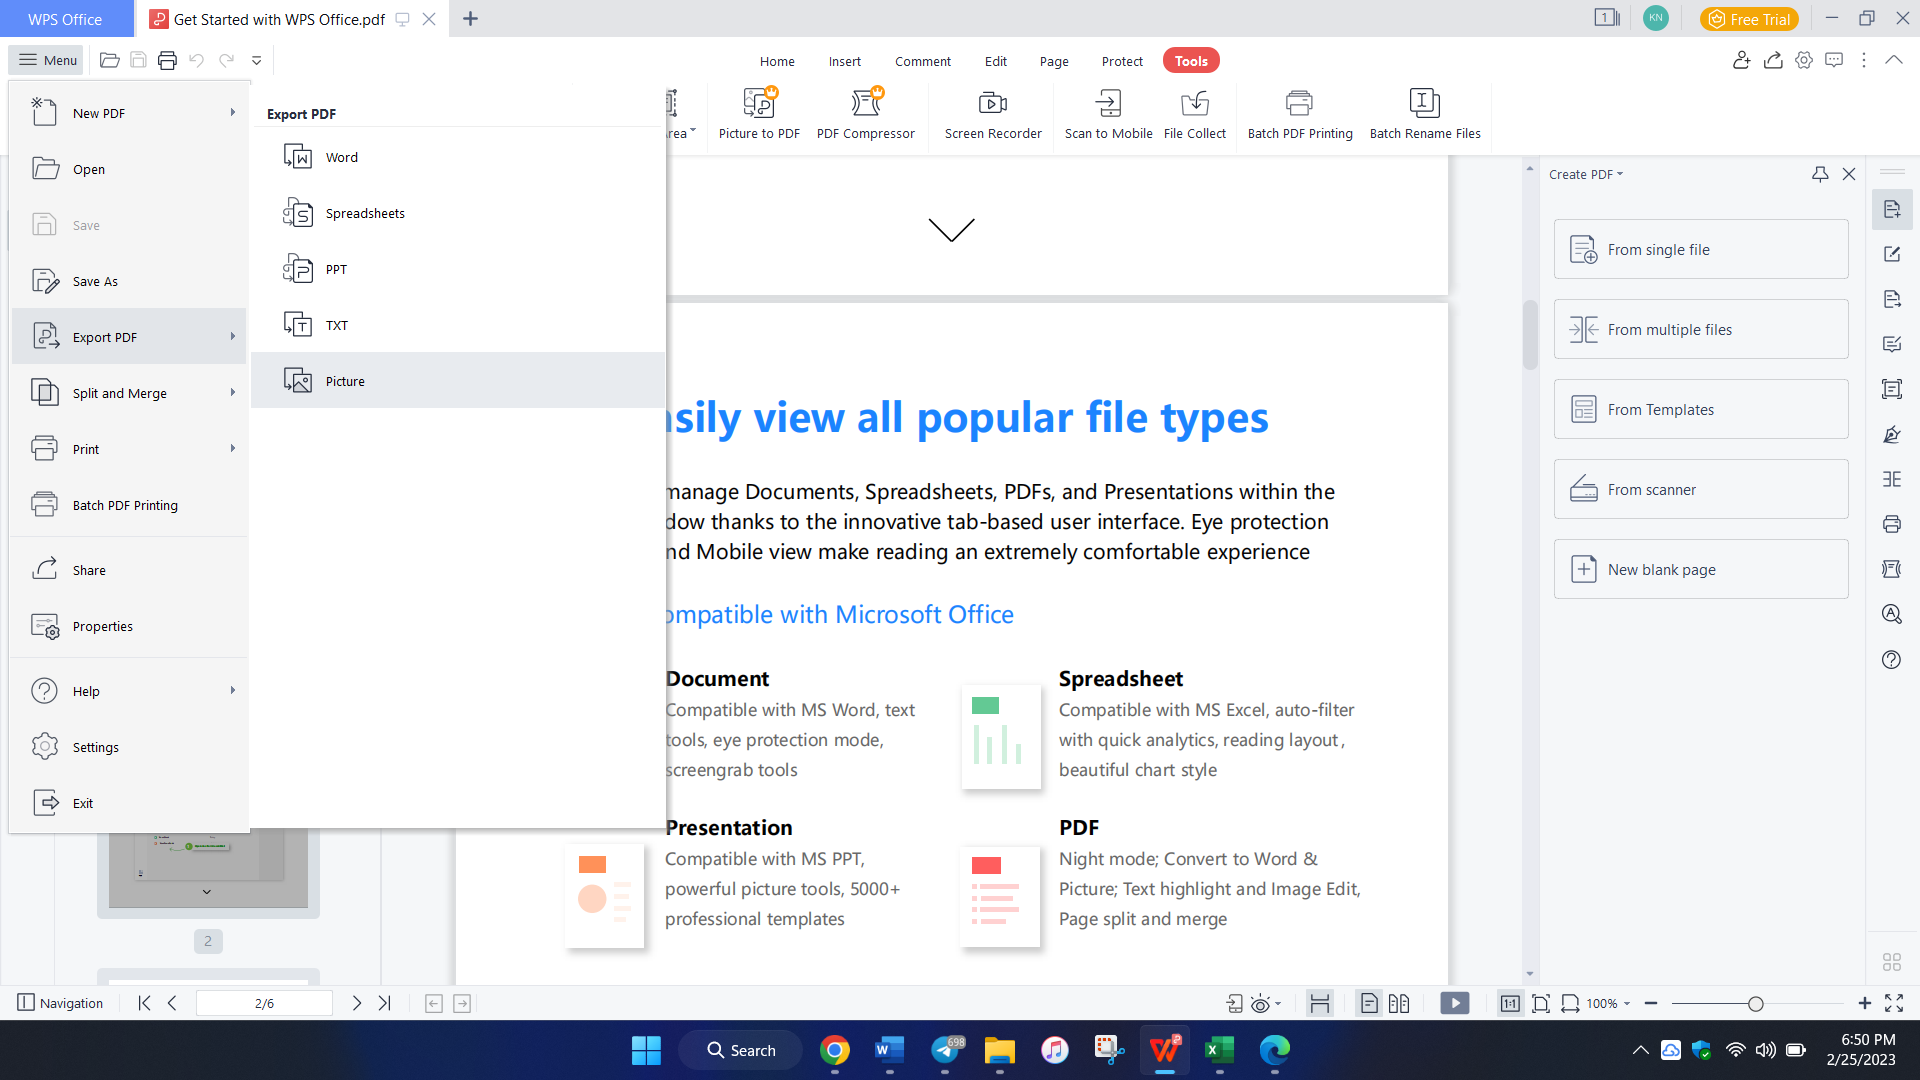Start the slideshow play button
This screenshot has width=1920, height=1080.
(1455, 1003)
